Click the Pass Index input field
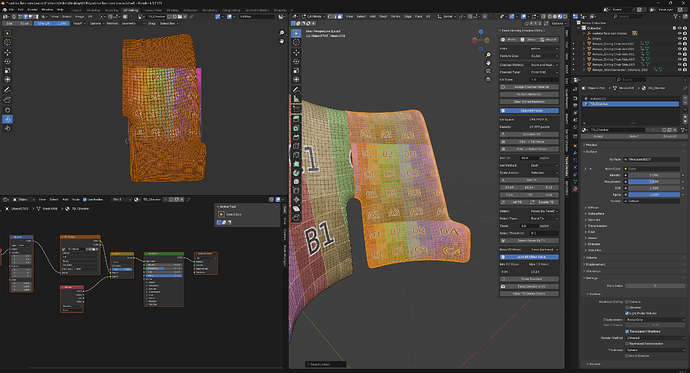This screenshot has height=373, width=690. click(655, 285)
